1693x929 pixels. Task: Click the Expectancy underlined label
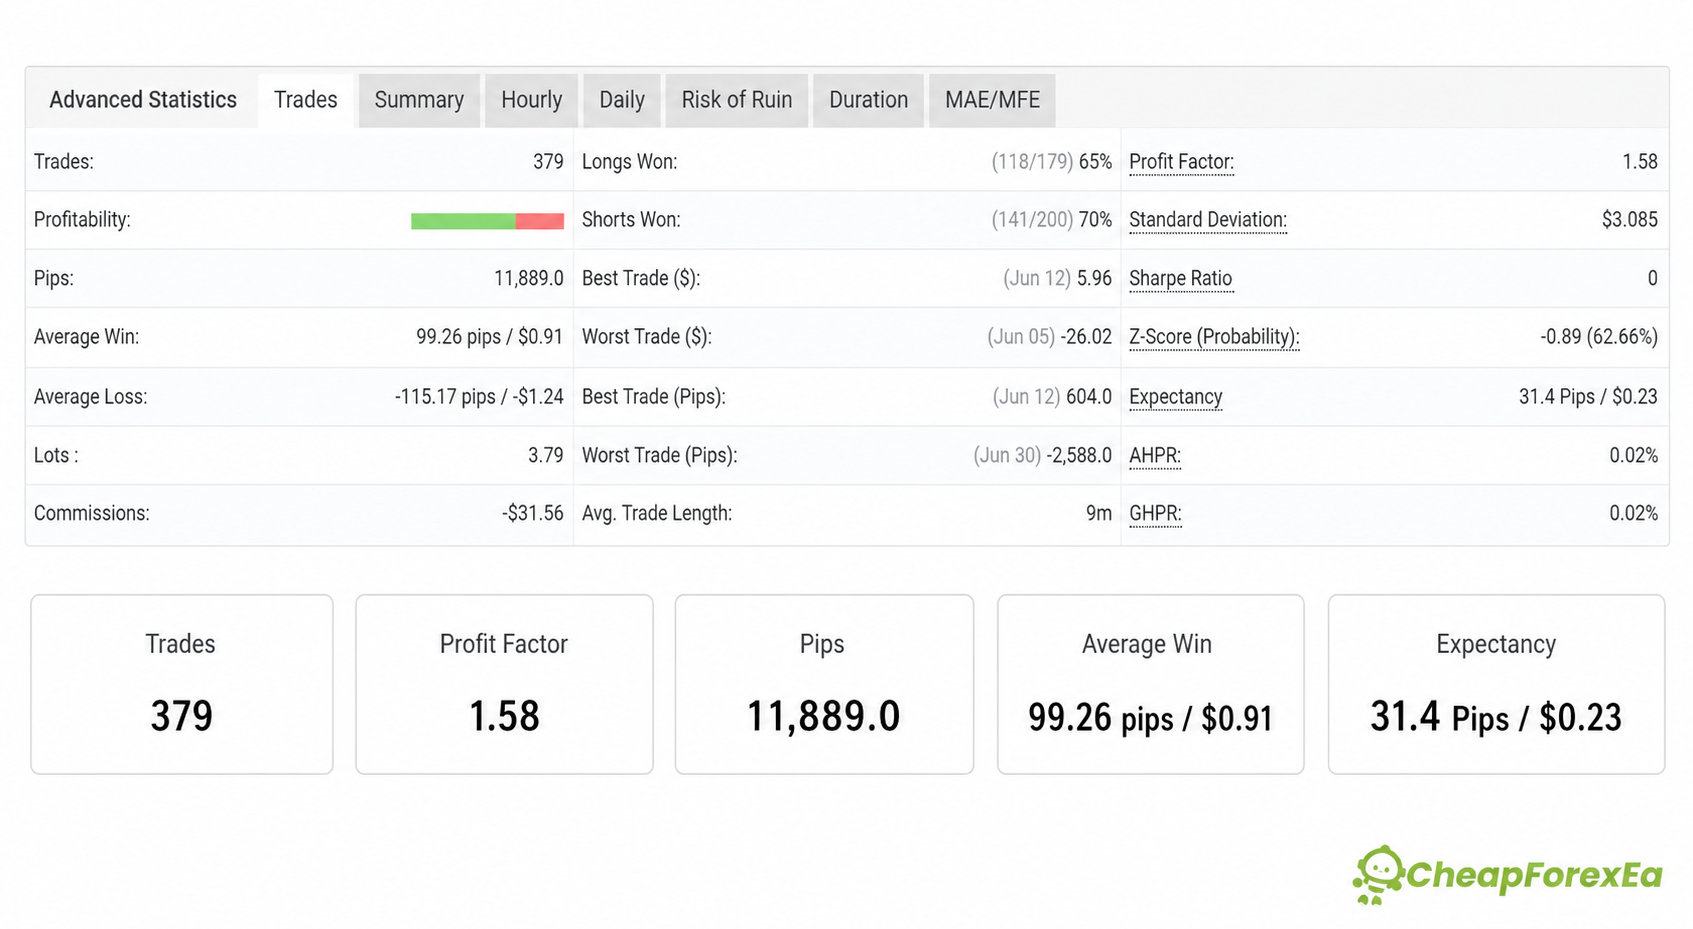pyautogui.click(x=1175, y=397)
